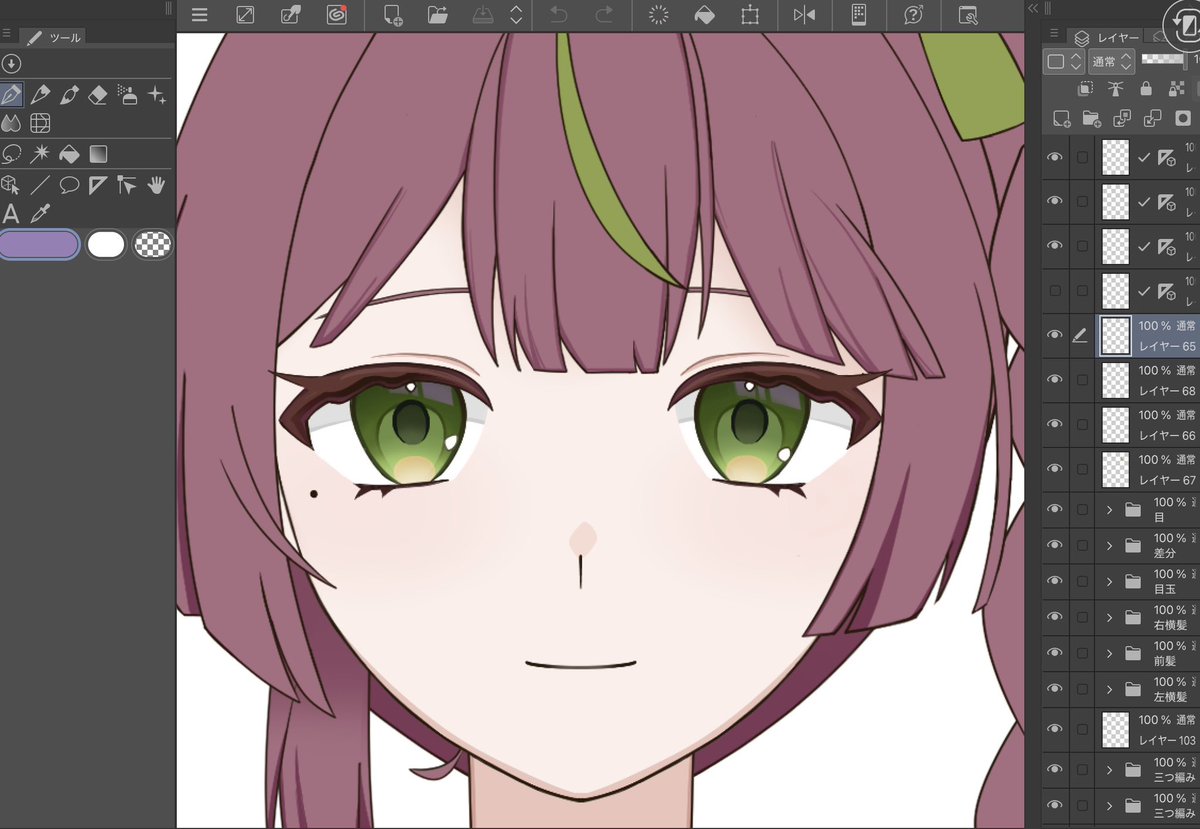Switch to the レイヤー tab
1200x829 pixels.
point(1106,38)
